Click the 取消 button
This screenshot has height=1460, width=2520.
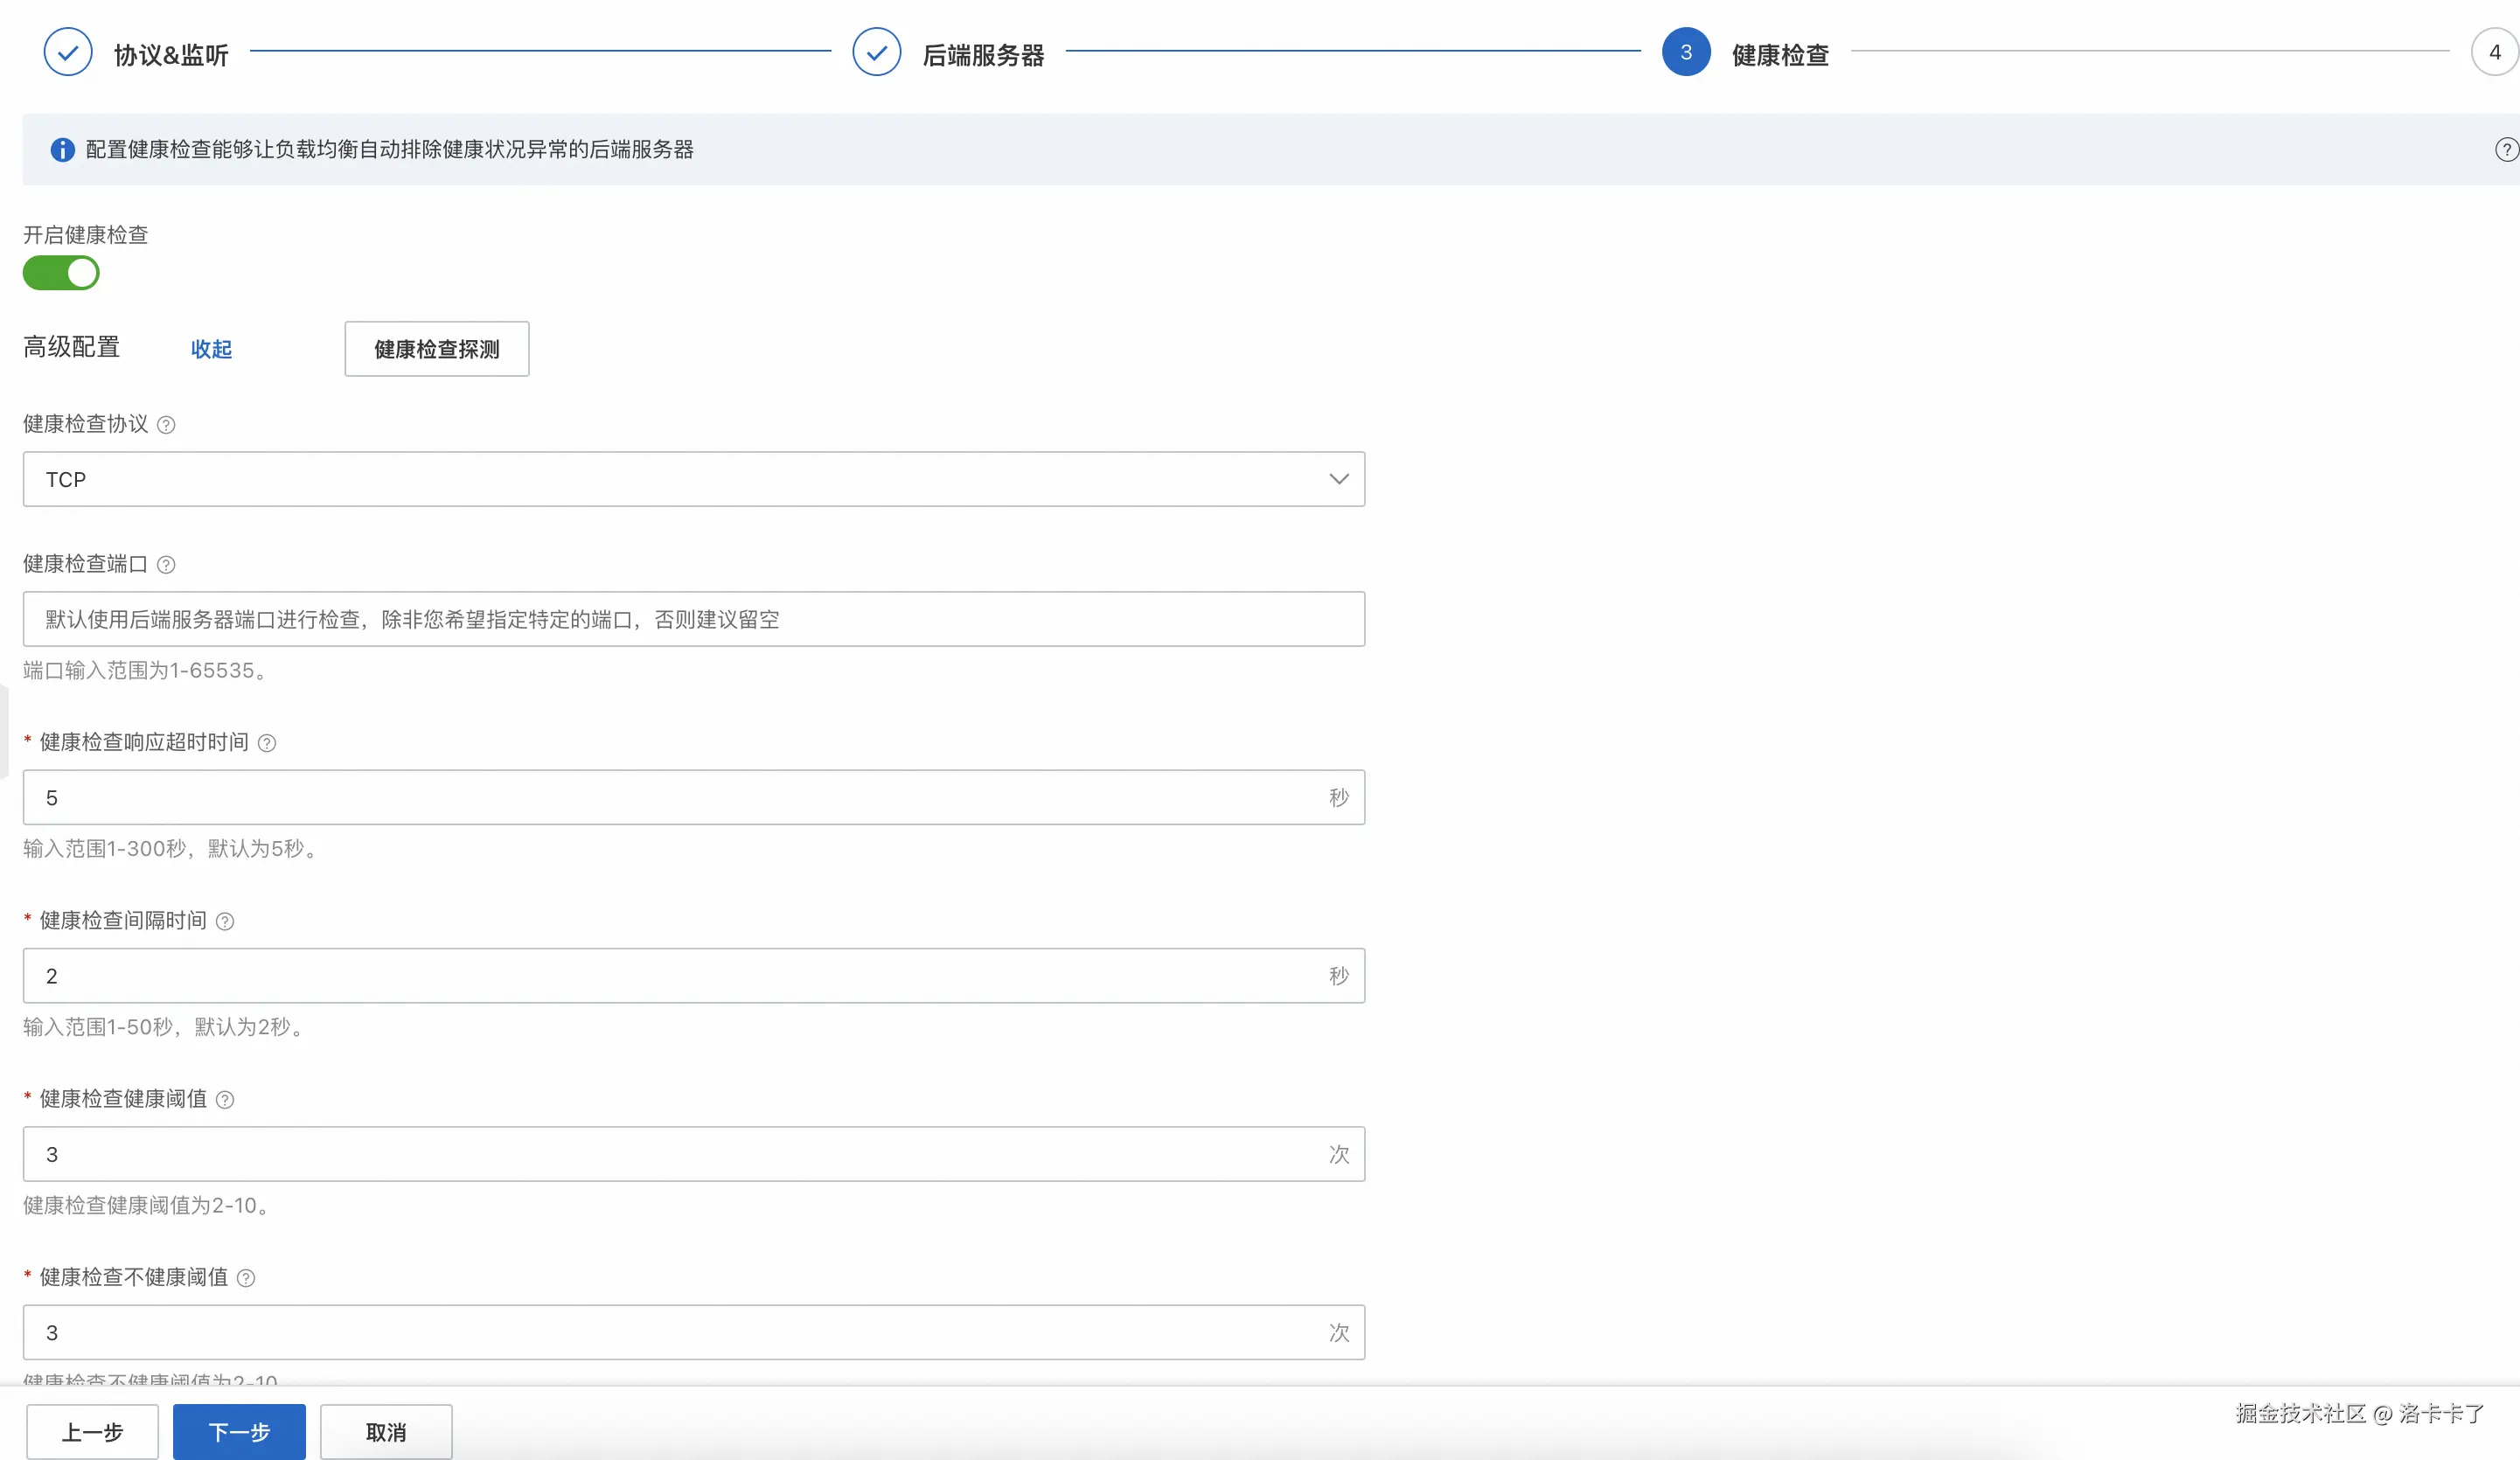386,1432
